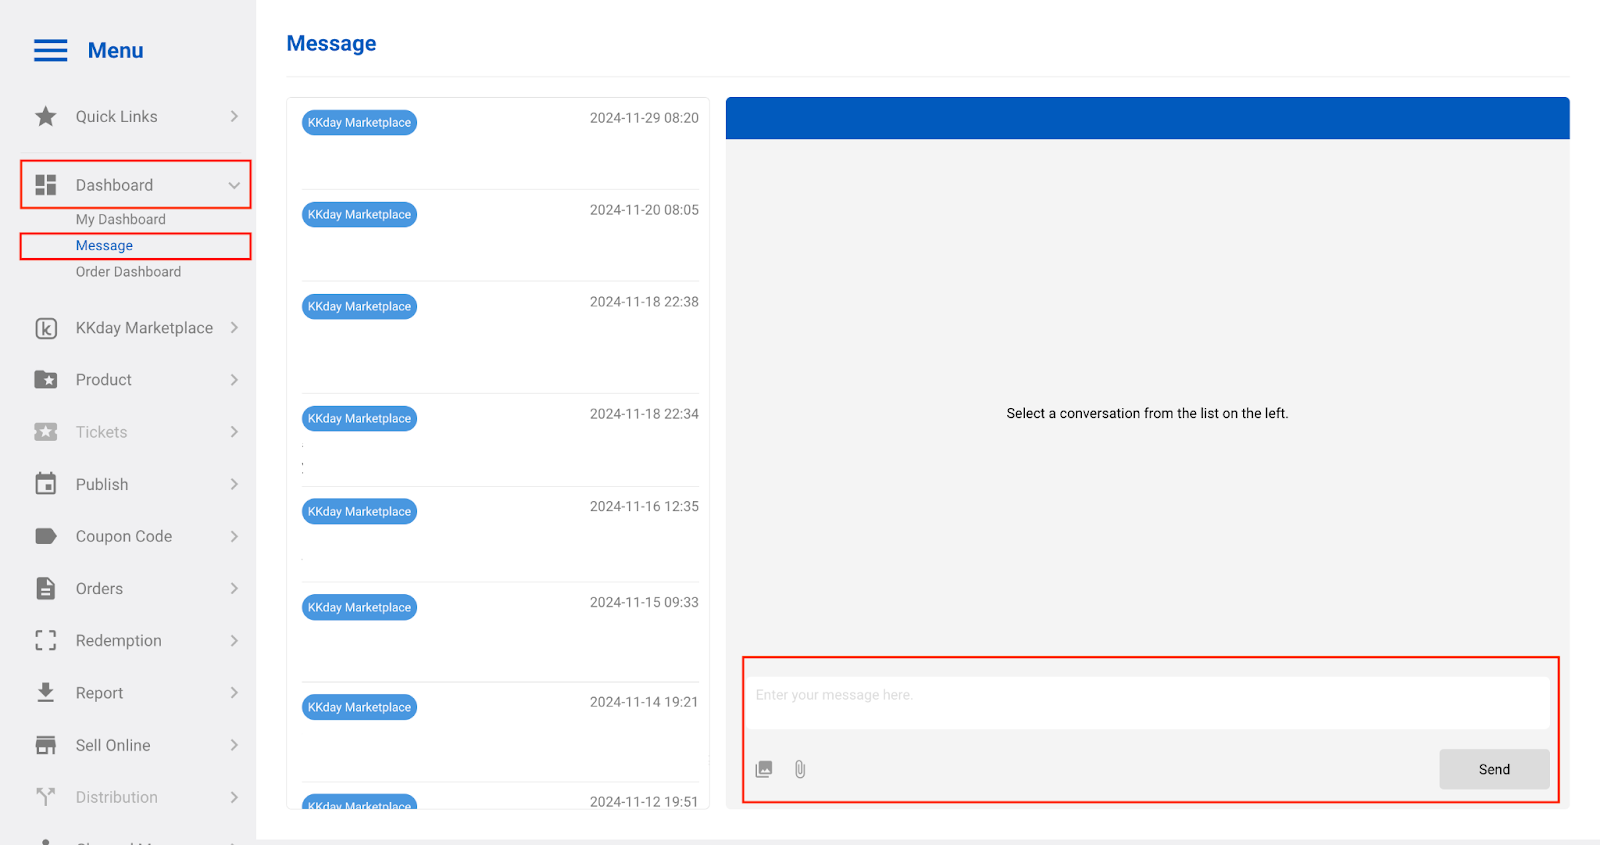The height and width of the screenshot is (845, 1600).
Task: Click the Tickets icon in sidebar
Action: point(46,432)
